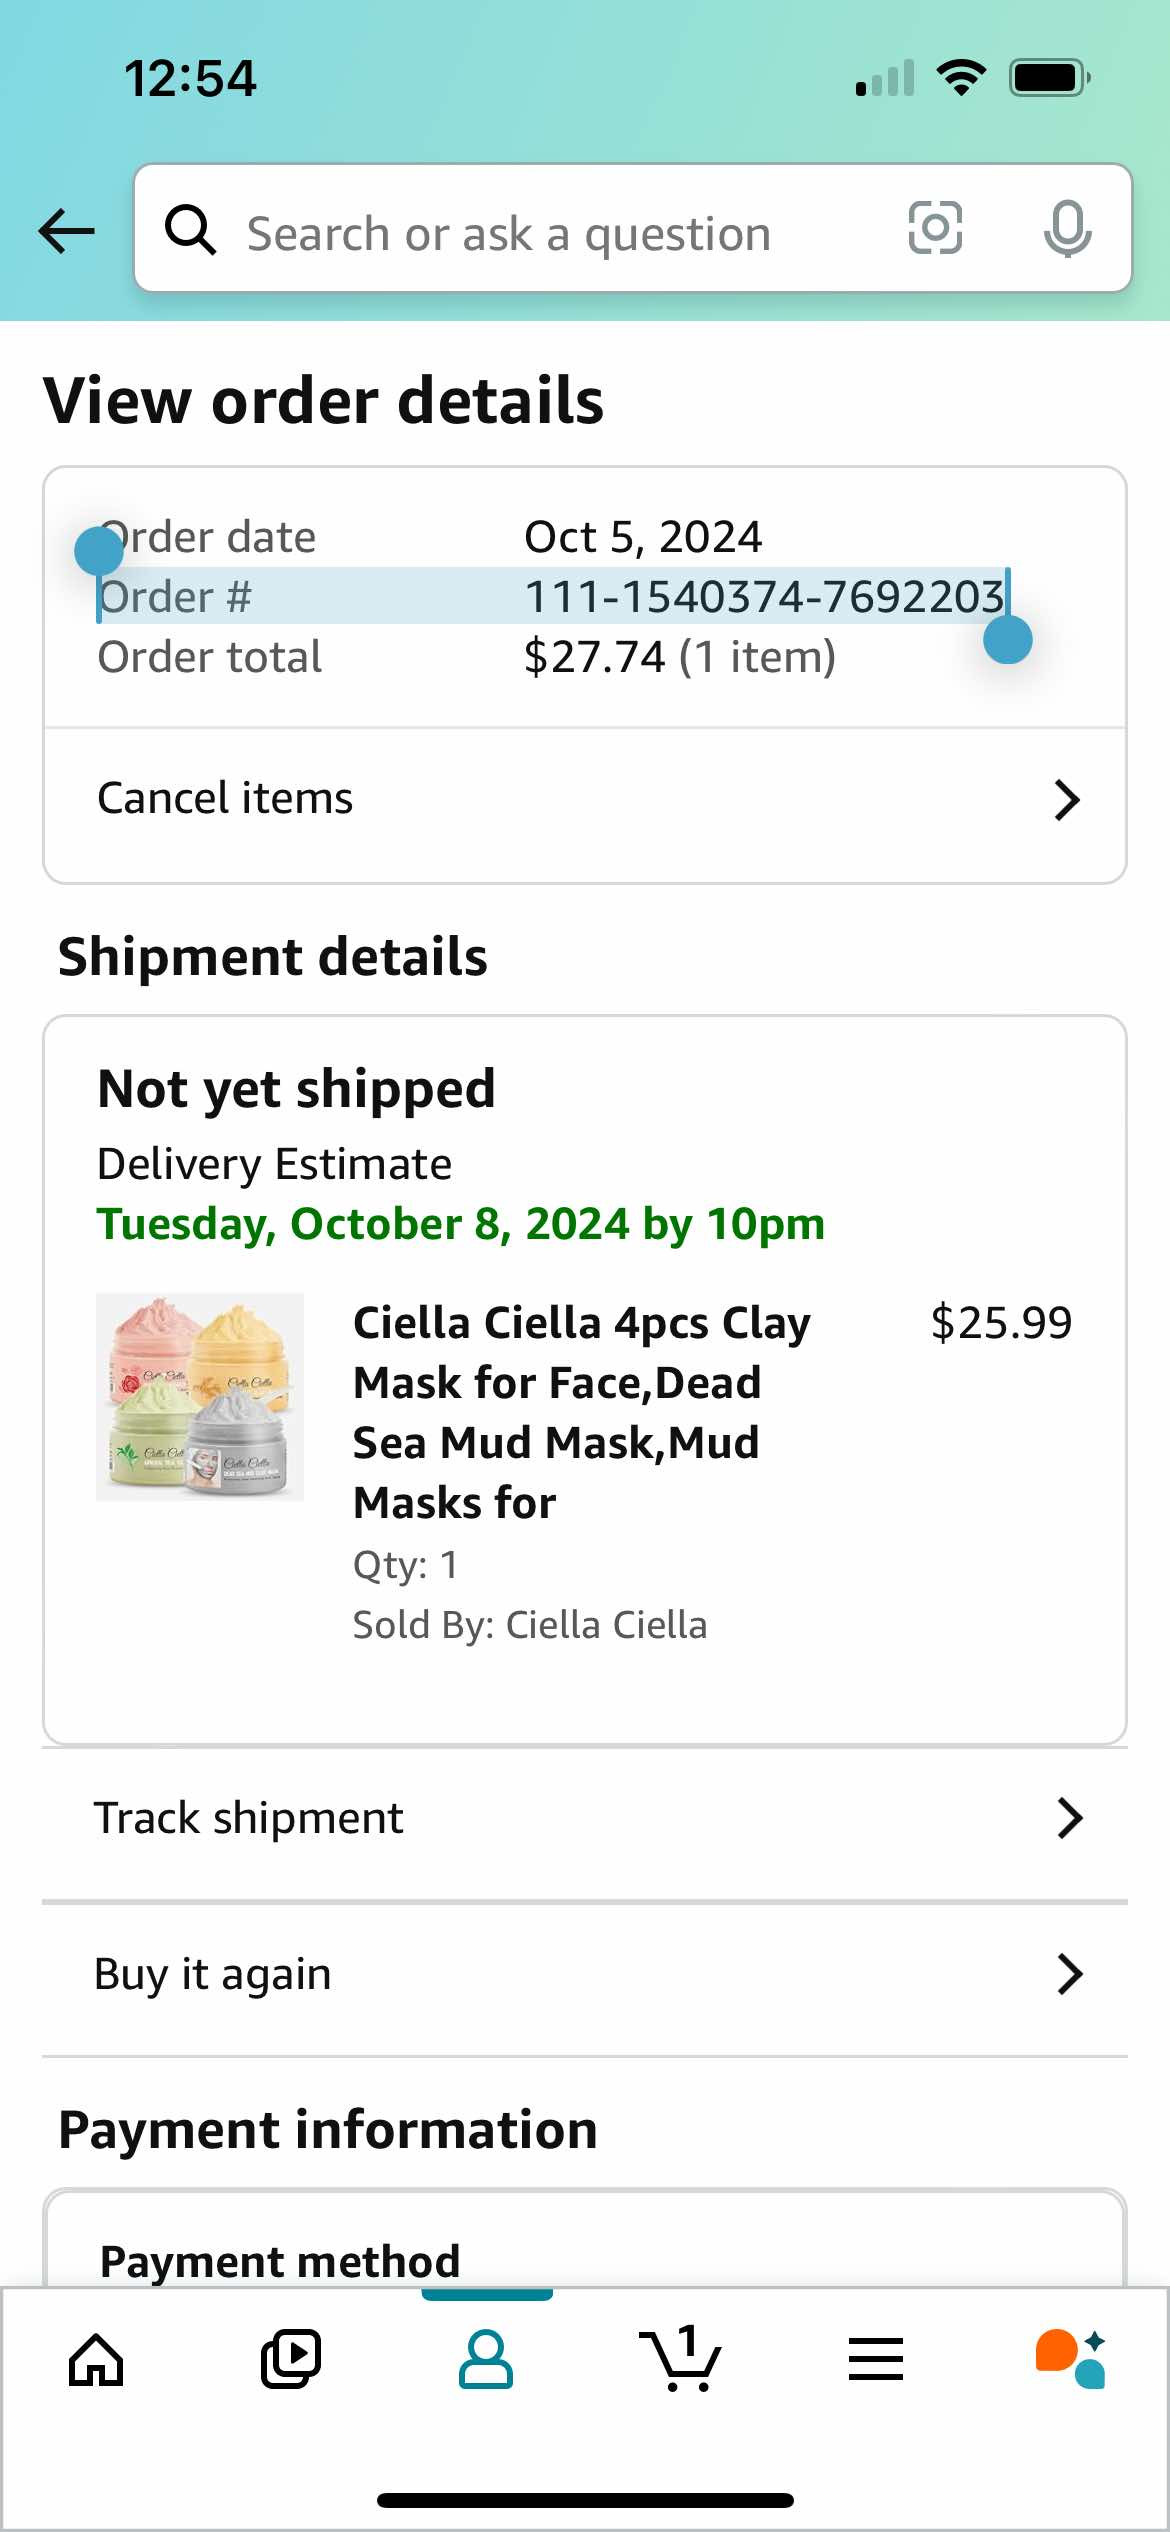
Task: Open the Home tab icon
Action: pyautogui.click(x=96, y=2360)
